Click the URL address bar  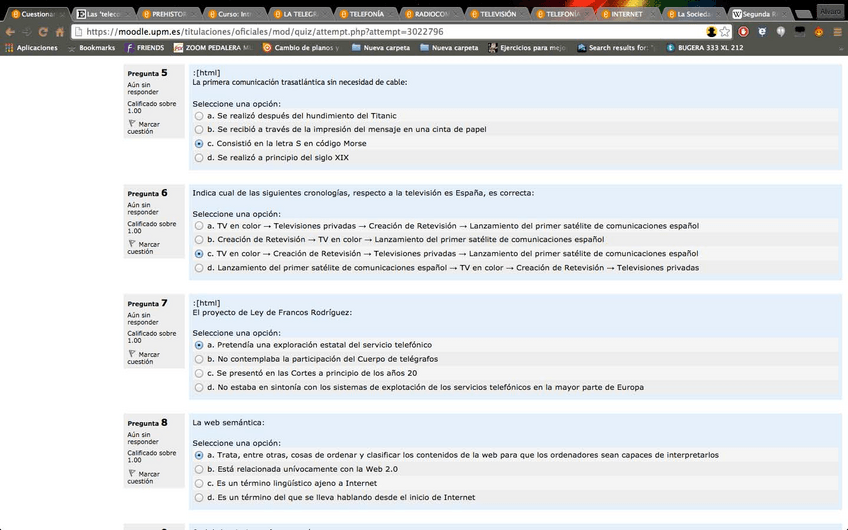click(x=380, y=31)
